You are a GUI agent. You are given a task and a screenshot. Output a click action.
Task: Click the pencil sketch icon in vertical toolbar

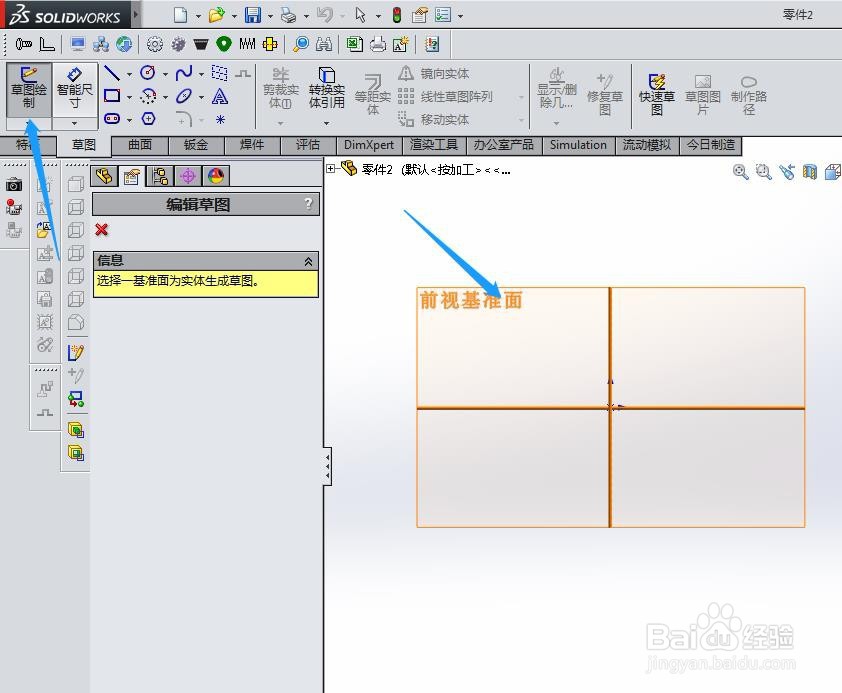(76, 352)
